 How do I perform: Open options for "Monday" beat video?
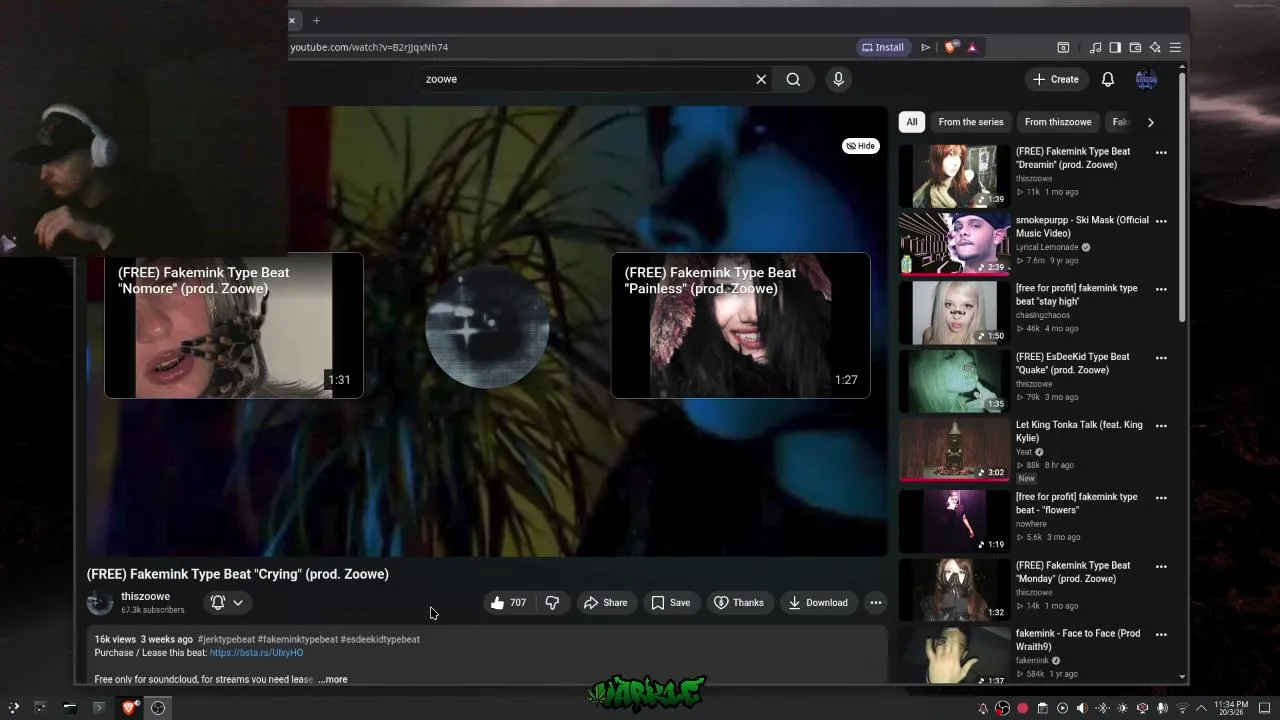[x=1161, y=566]
